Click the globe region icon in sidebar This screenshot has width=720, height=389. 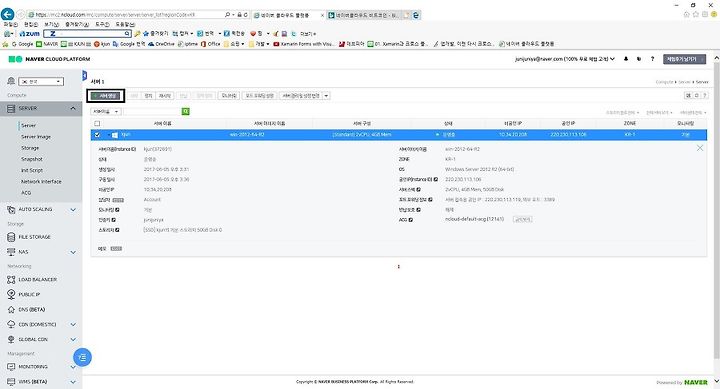tap(11, 81)
